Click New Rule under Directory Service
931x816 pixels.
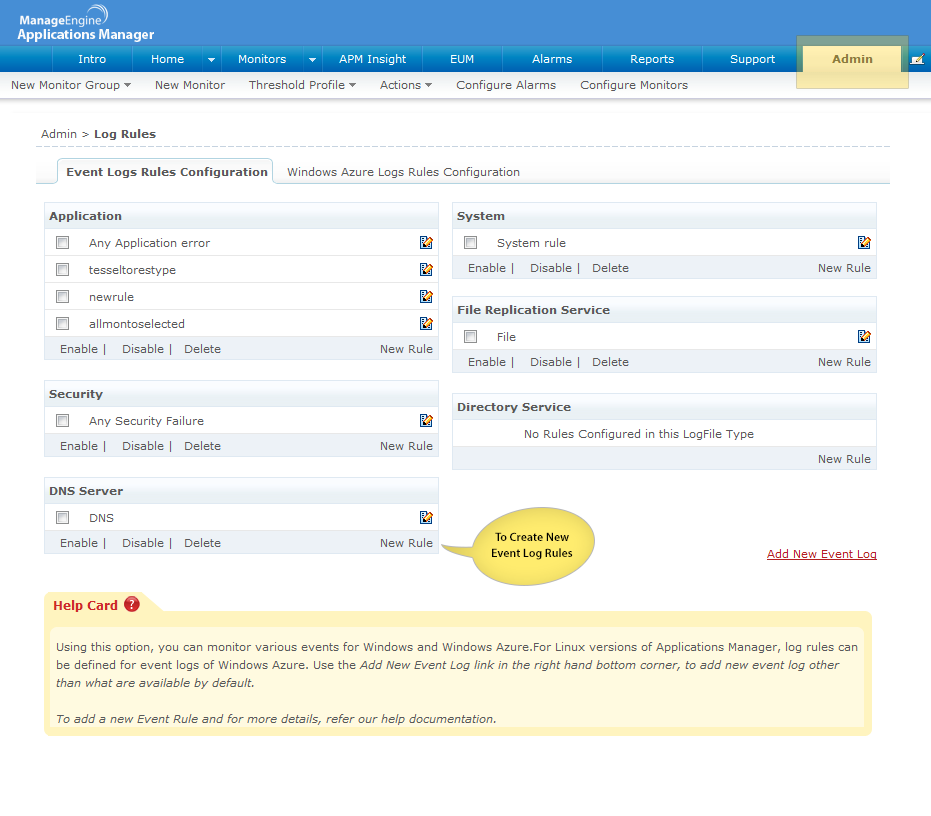click(844, 458)
